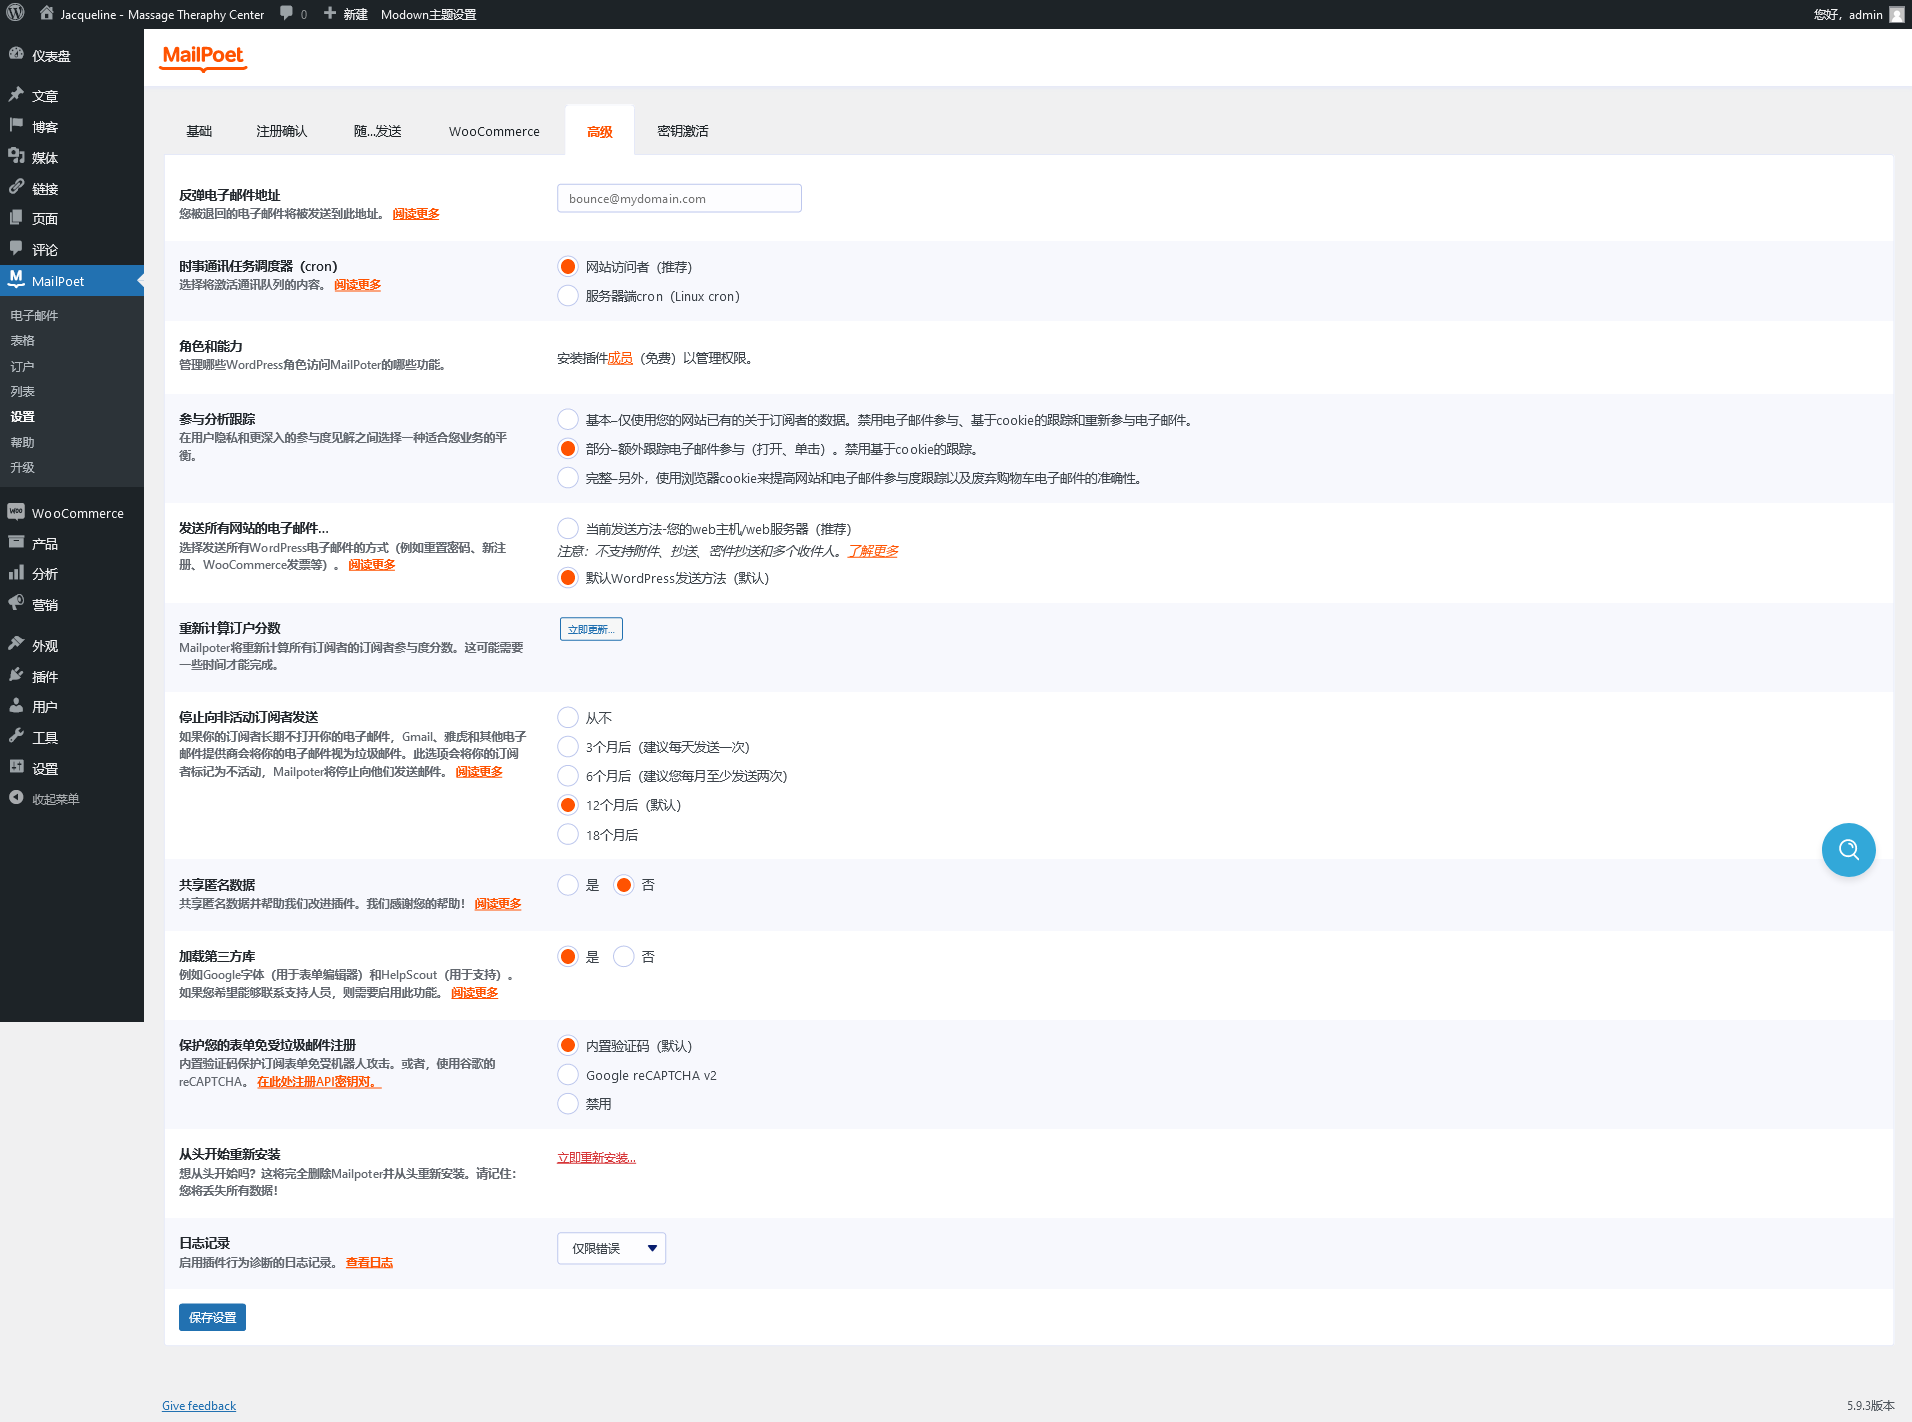
Task: Click the 分析 bar chart icon in sidebar
Action: 16,573
